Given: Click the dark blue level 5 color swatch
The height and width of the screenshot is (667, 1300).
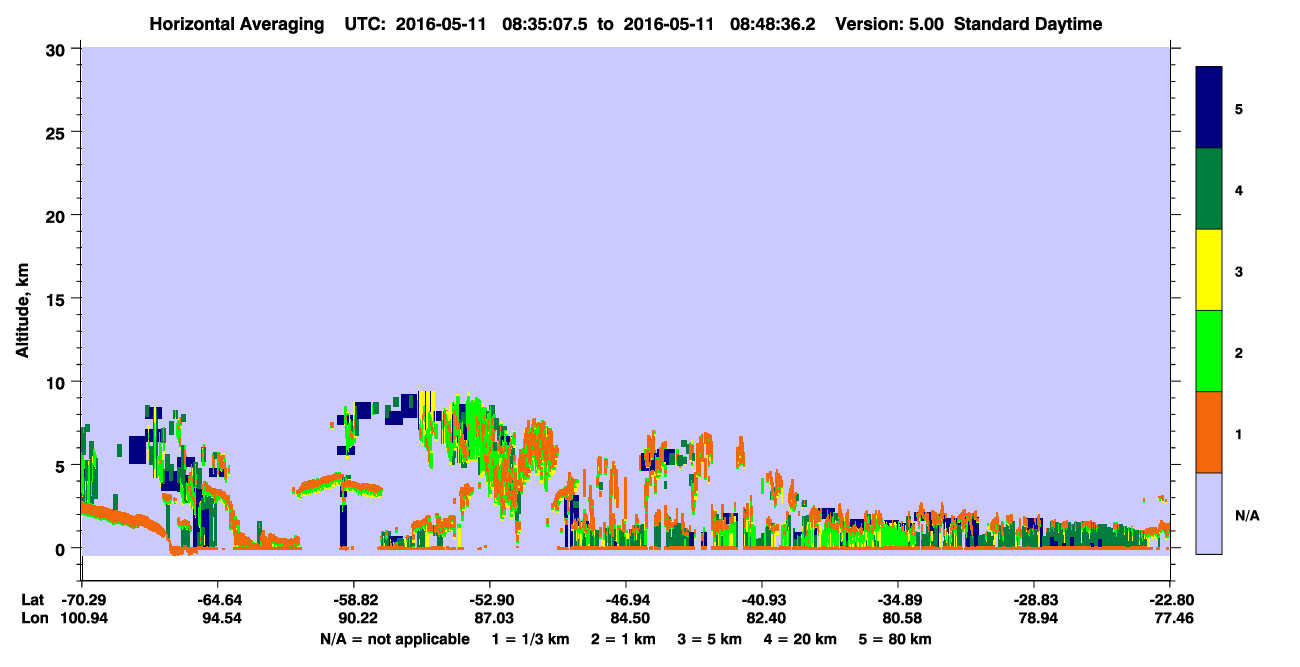Looking at the screenshot, I should [1209, 108].
